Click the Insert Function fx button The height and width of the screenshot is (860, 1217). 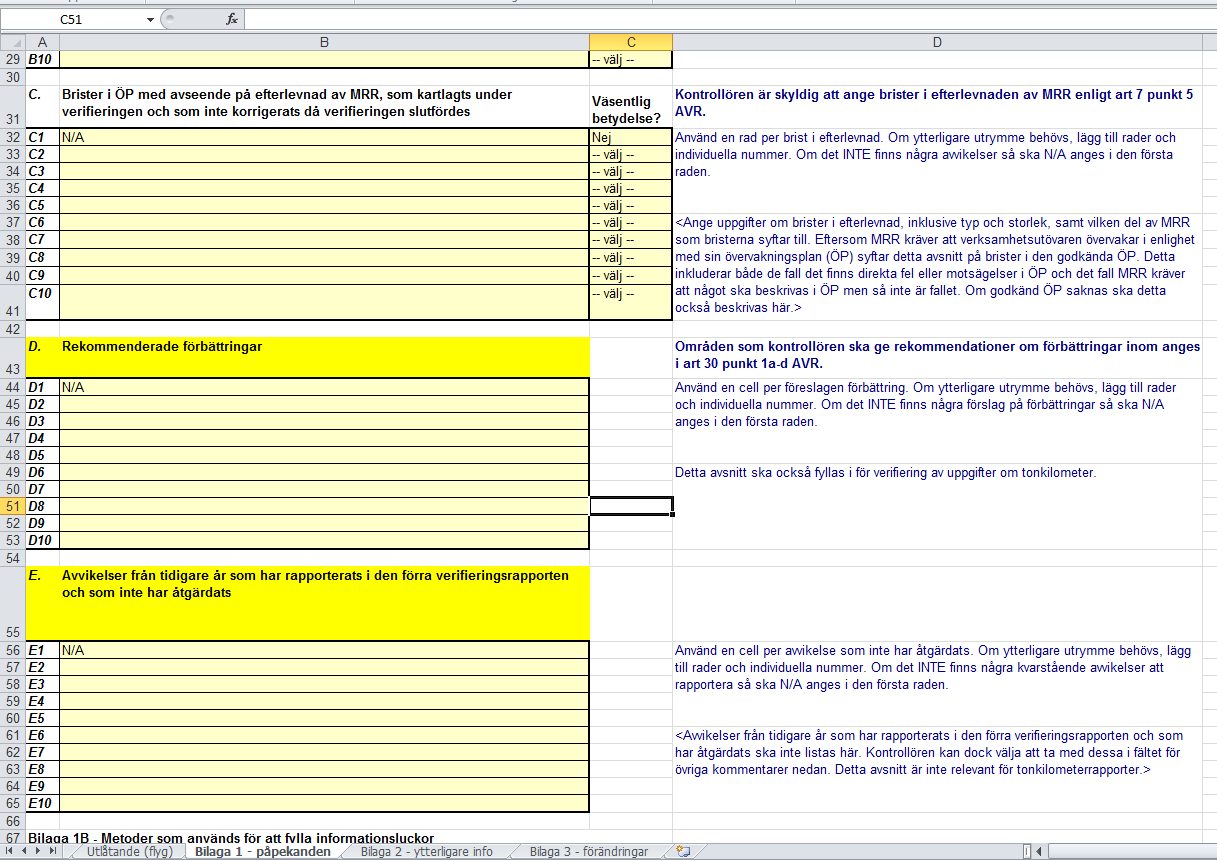(x=231, y=19)
